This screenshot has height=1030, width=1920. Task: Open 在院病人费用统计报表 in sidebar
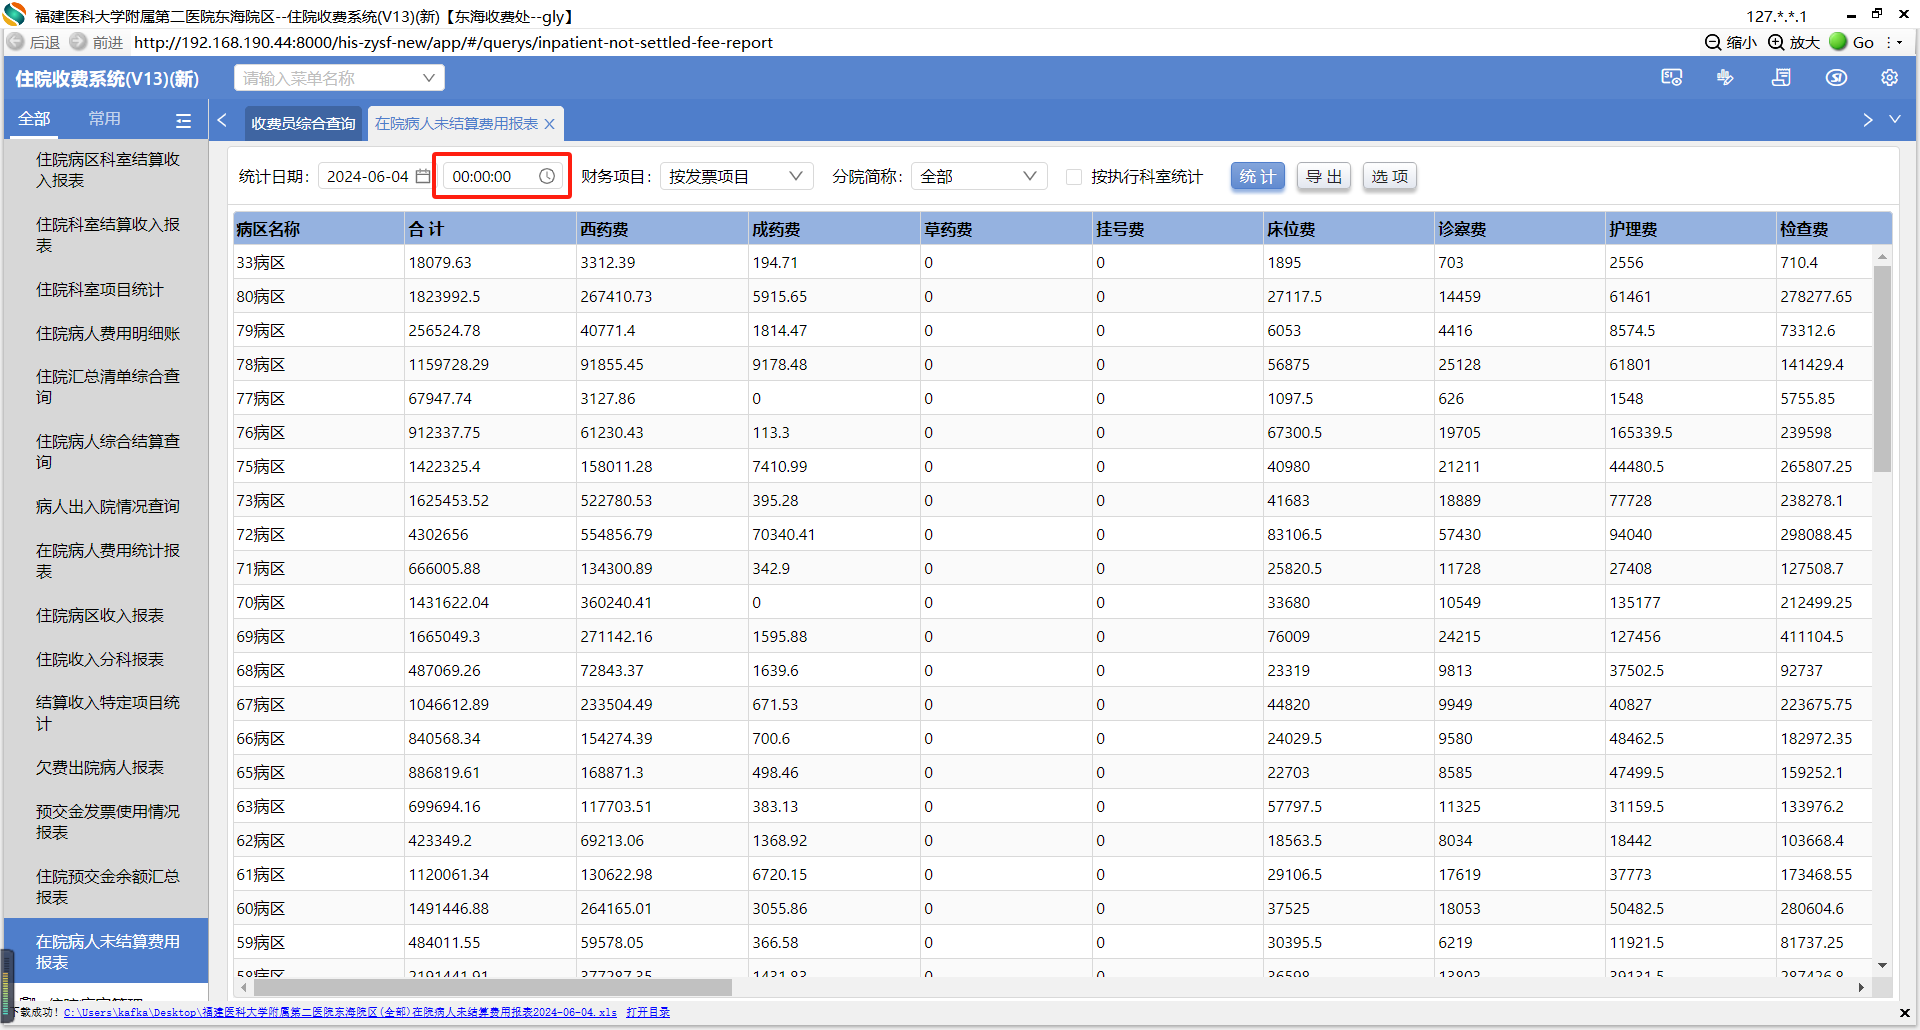click(108, 561)
